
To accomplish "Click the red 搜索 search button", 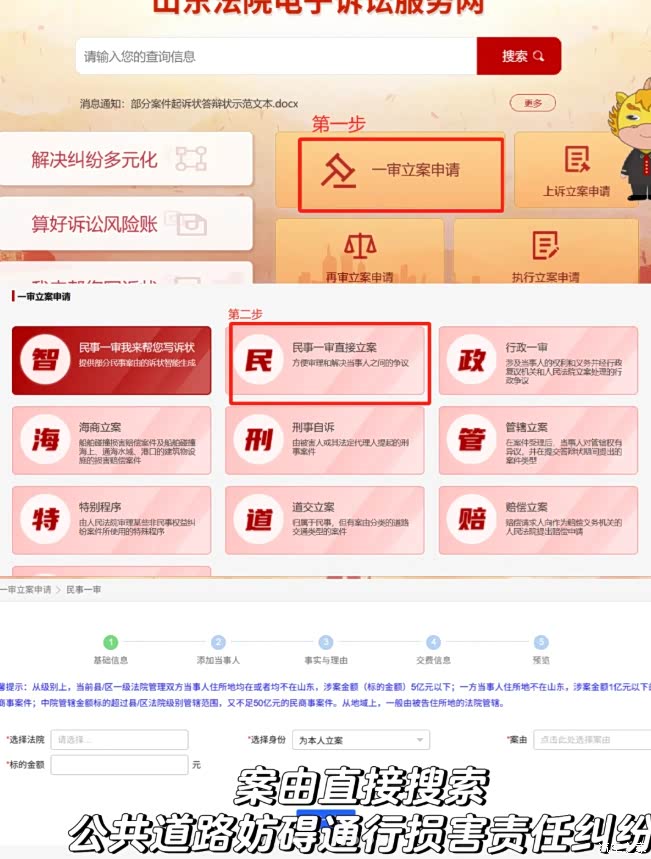I will 518,56.
